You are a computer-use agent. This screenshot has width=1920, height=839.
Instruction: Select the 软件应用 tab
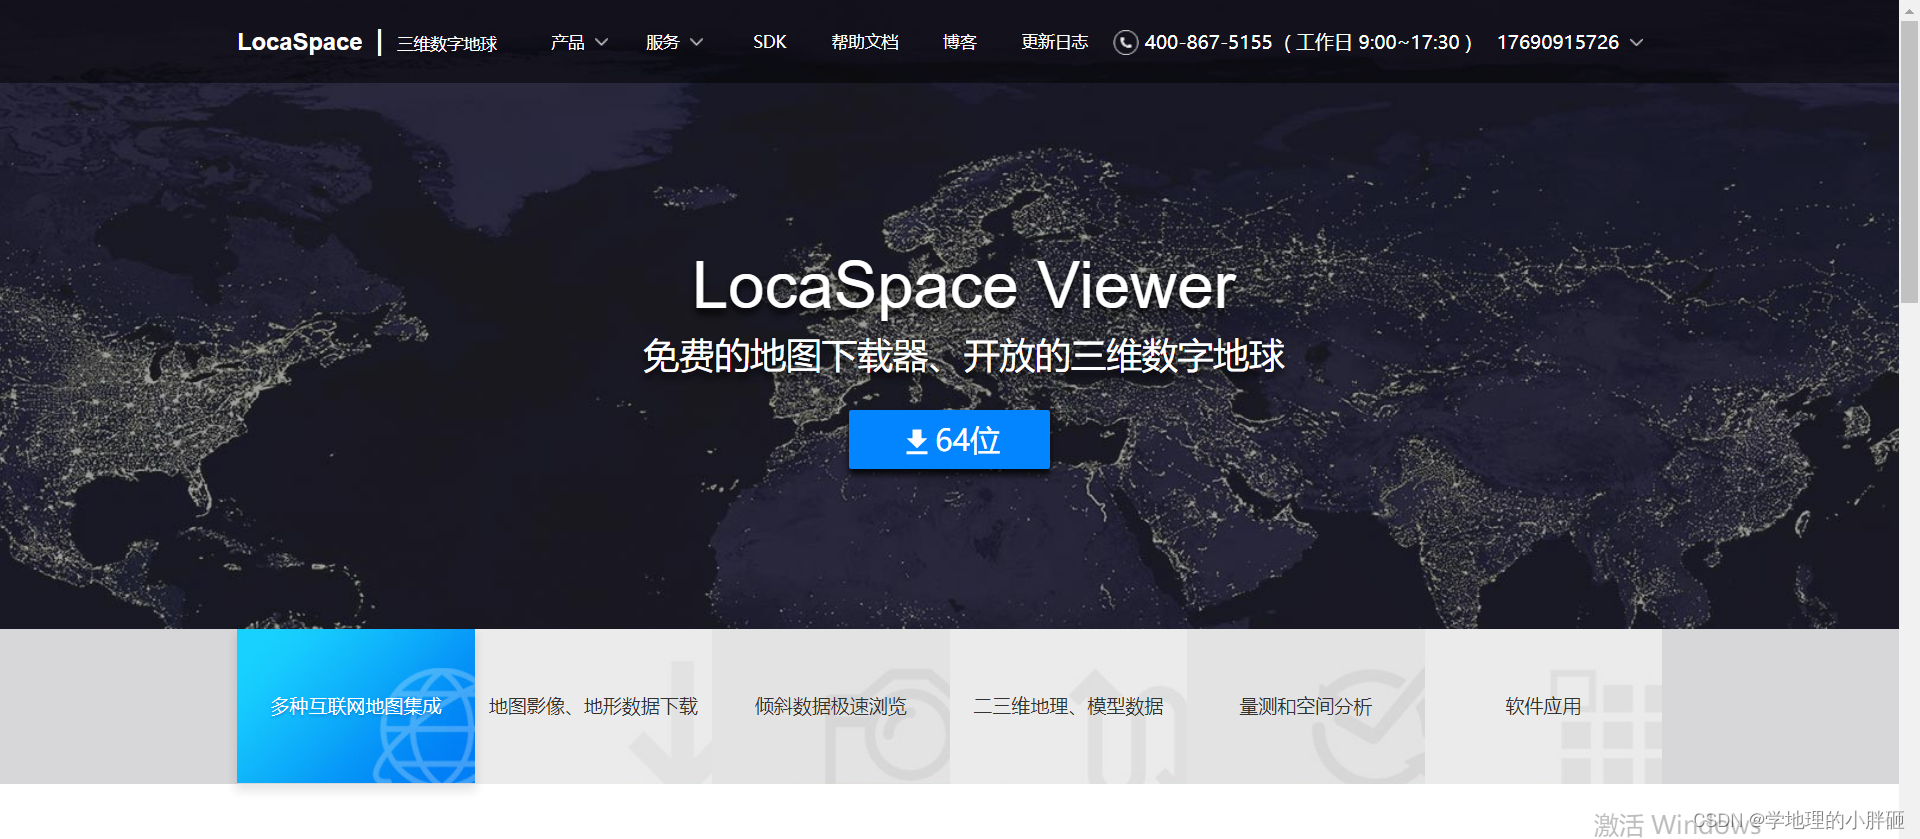[1543, 706]
